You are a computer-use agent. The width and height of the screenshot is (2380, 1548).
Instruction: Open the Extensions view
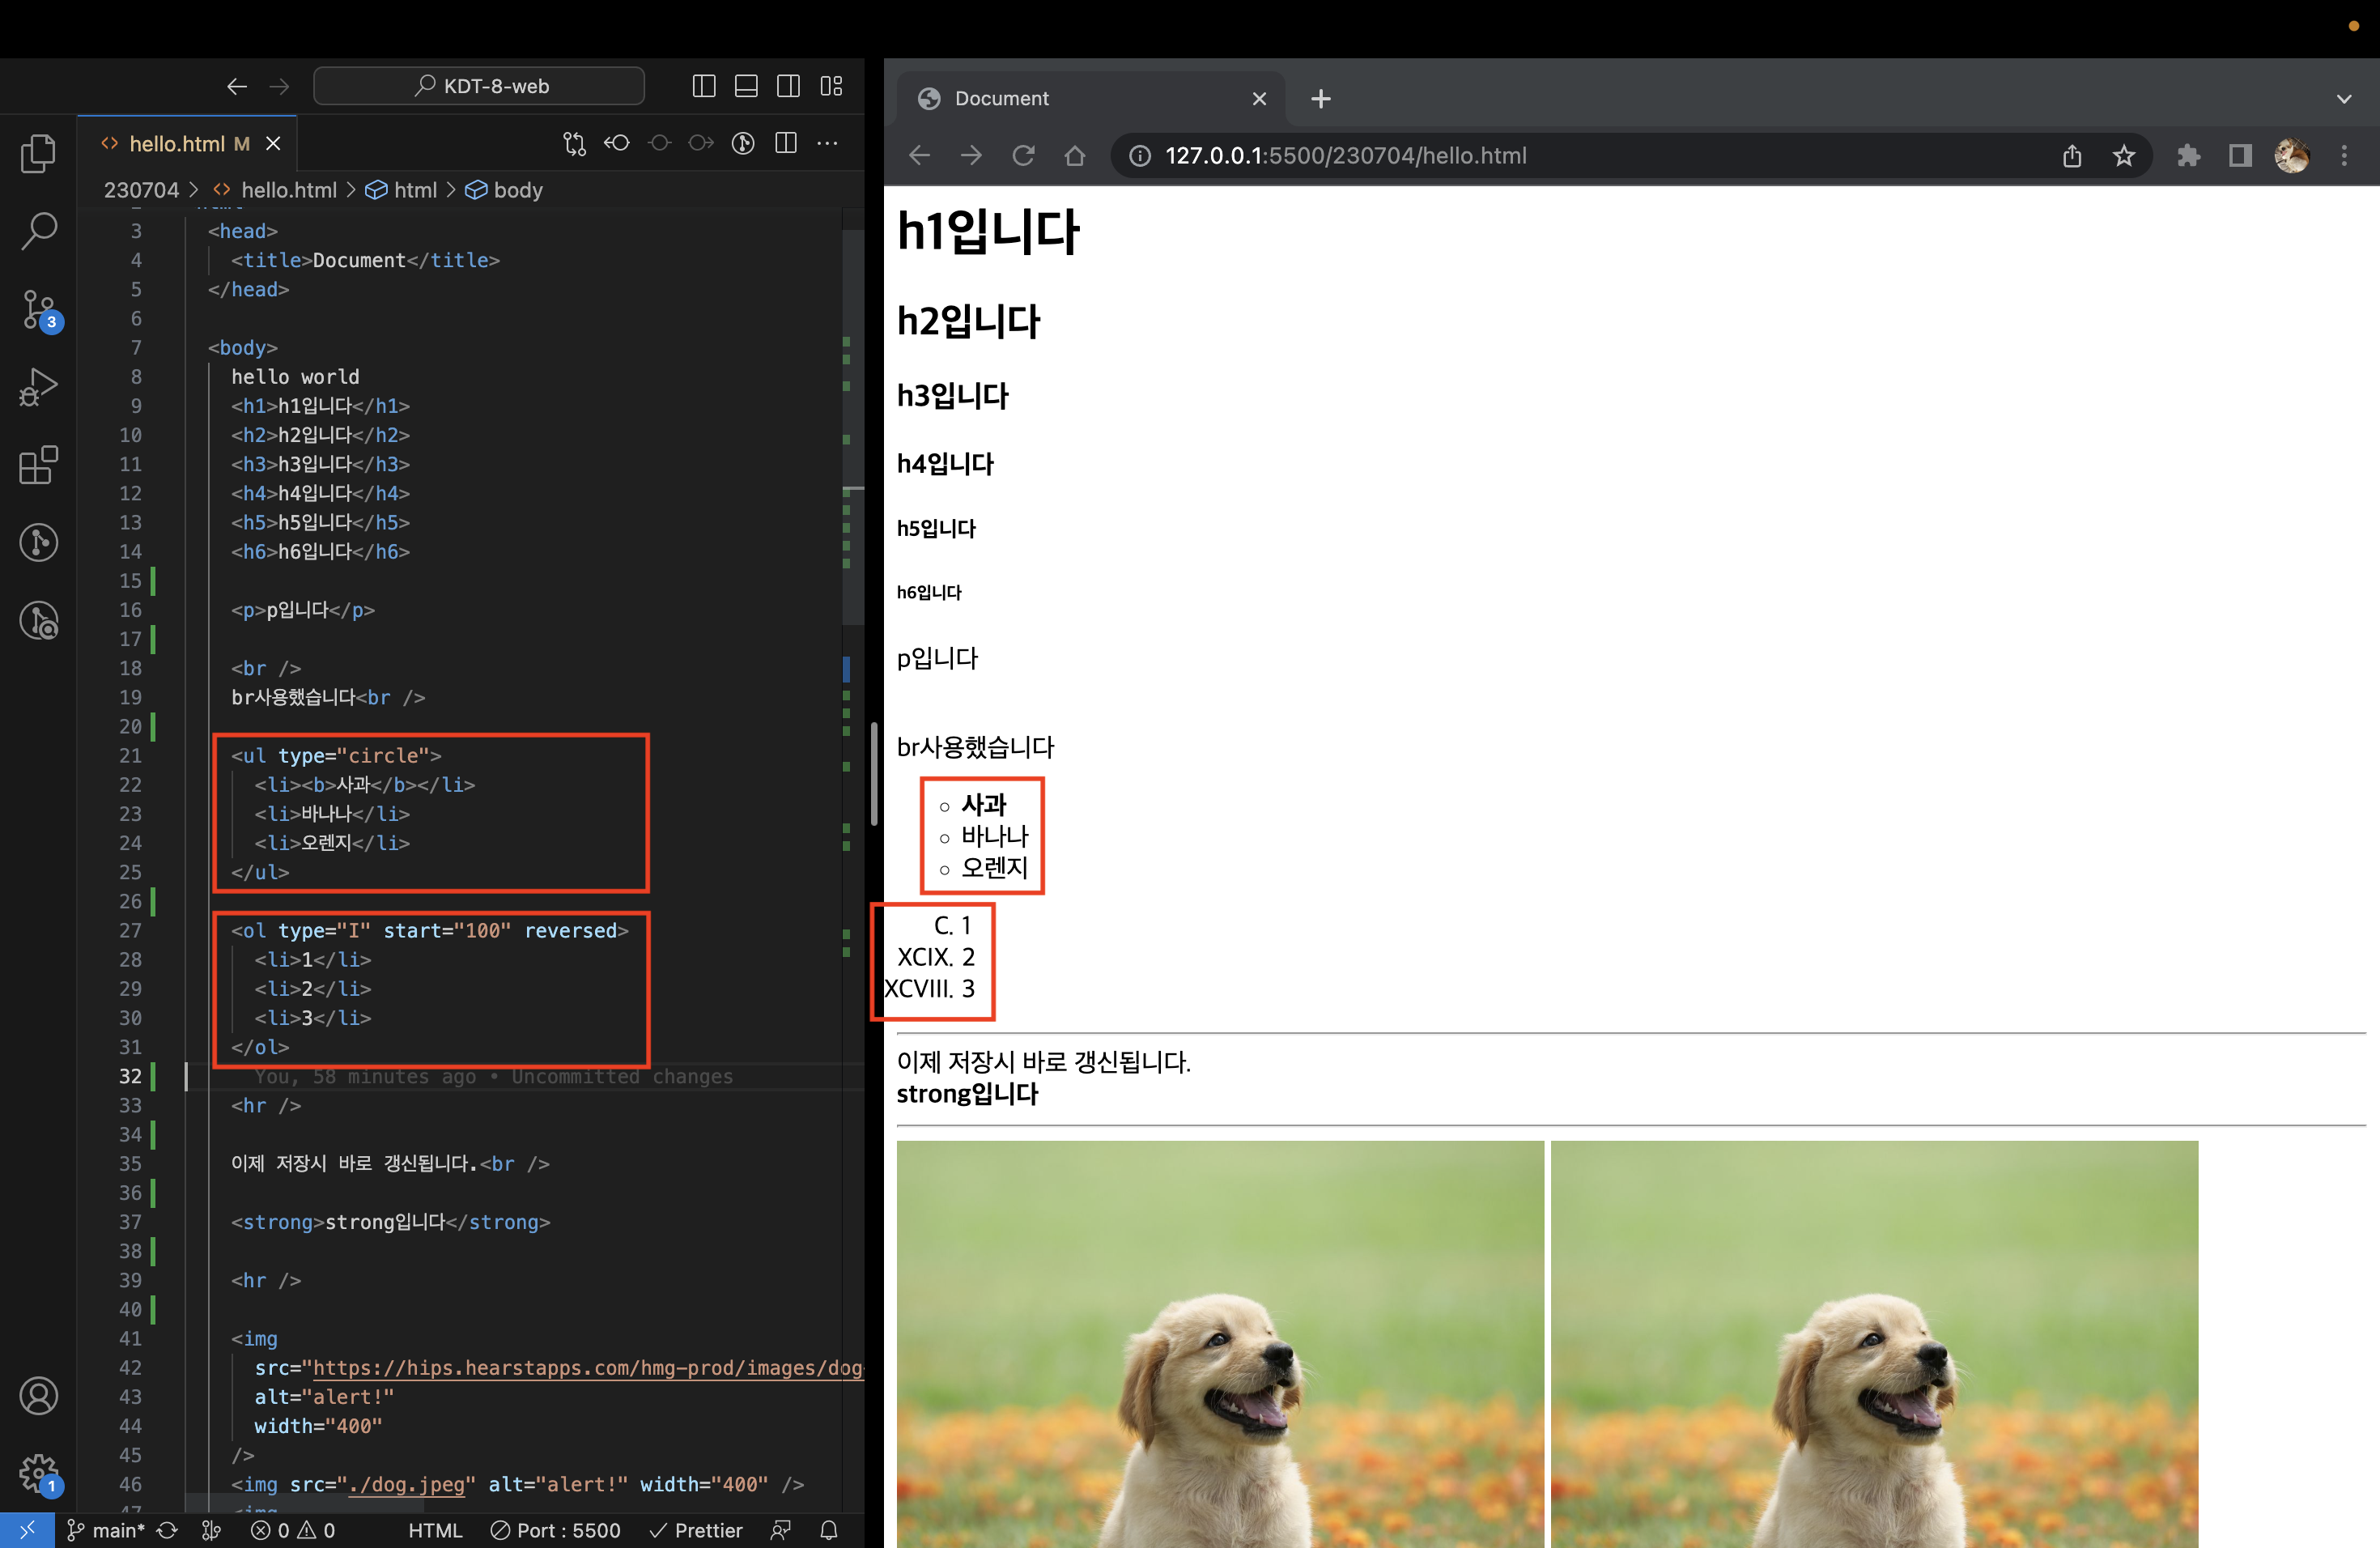(38, 465)
